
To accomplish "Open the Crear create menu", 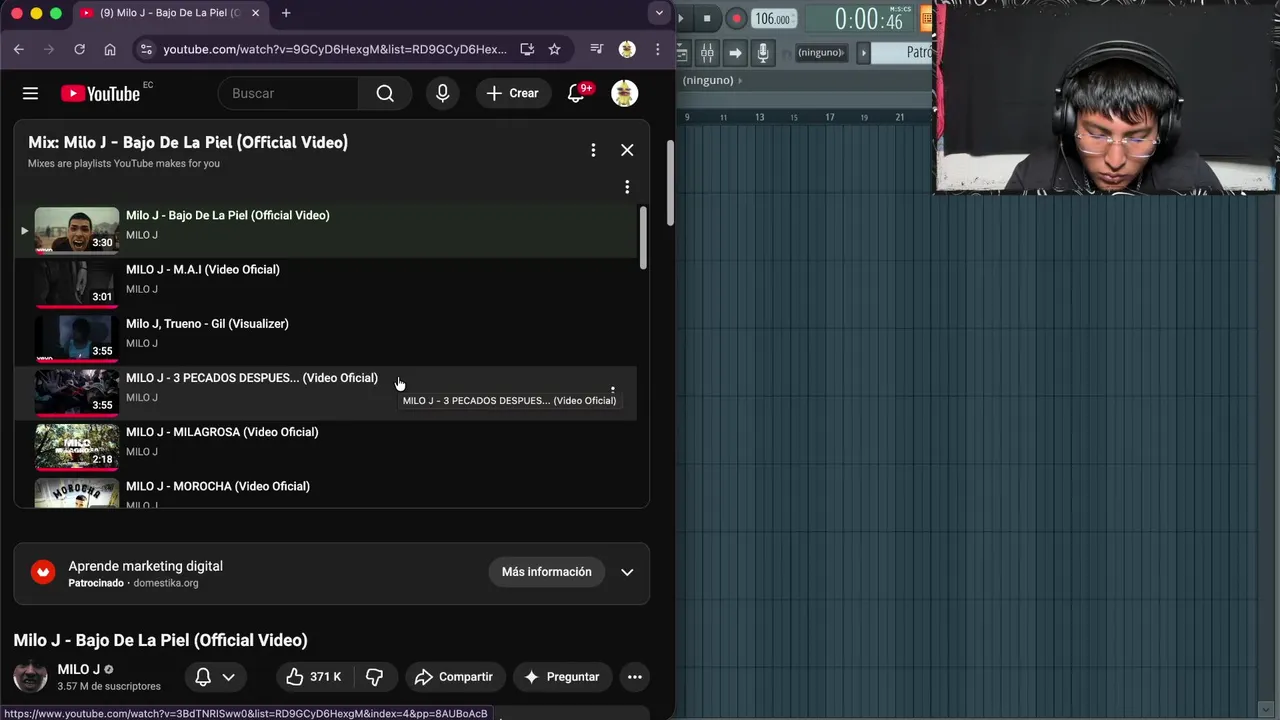I will pyautogui.click(x=513, y=93).
